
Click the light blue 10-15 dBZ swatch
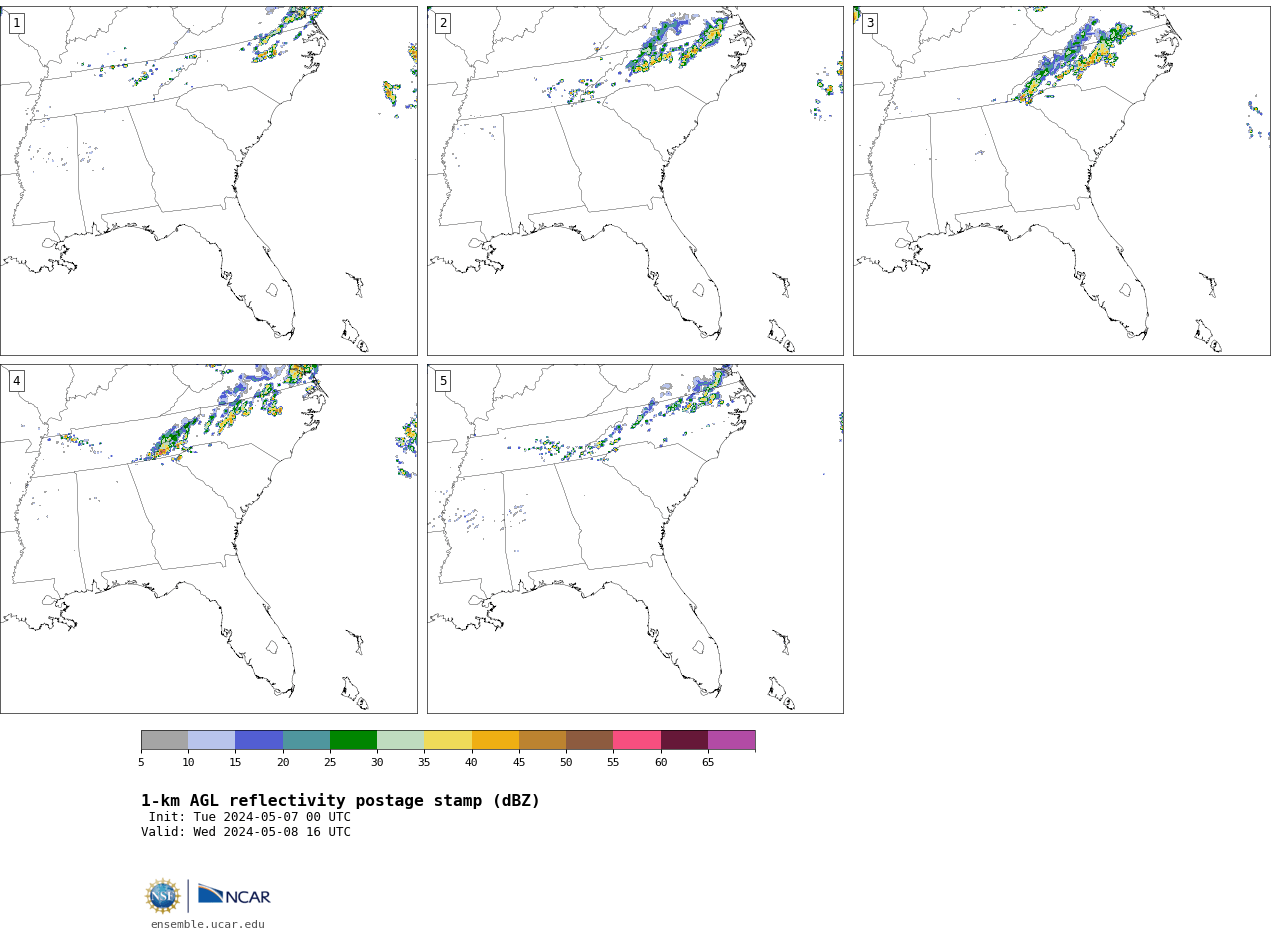[212, 740]
